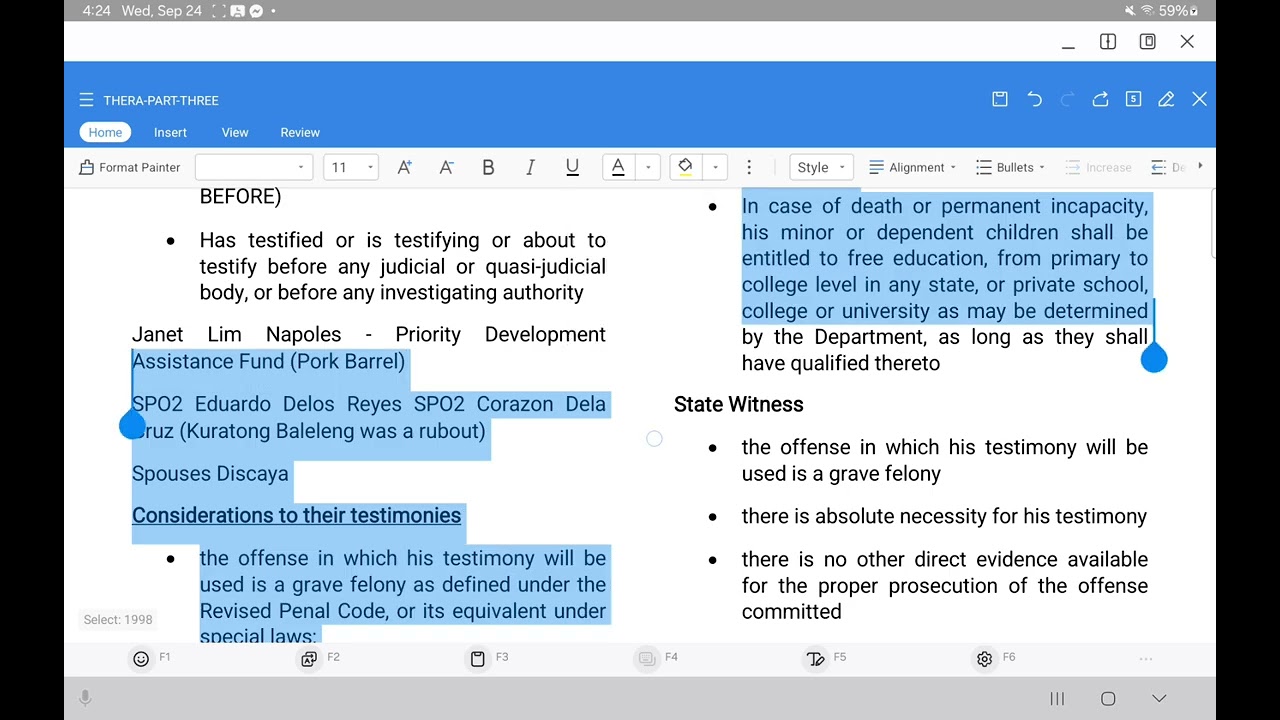Screen dimensions: 1280x720
Task: Open the pop-up window view icon
Action: [1148, 41]
